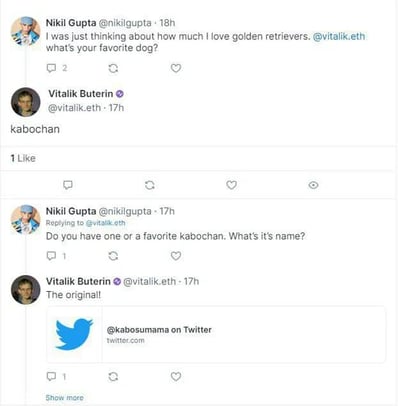Recast Nikil's golden retrievers post
Viewport: 398px width, 406px height.
[x=113, y=68]
